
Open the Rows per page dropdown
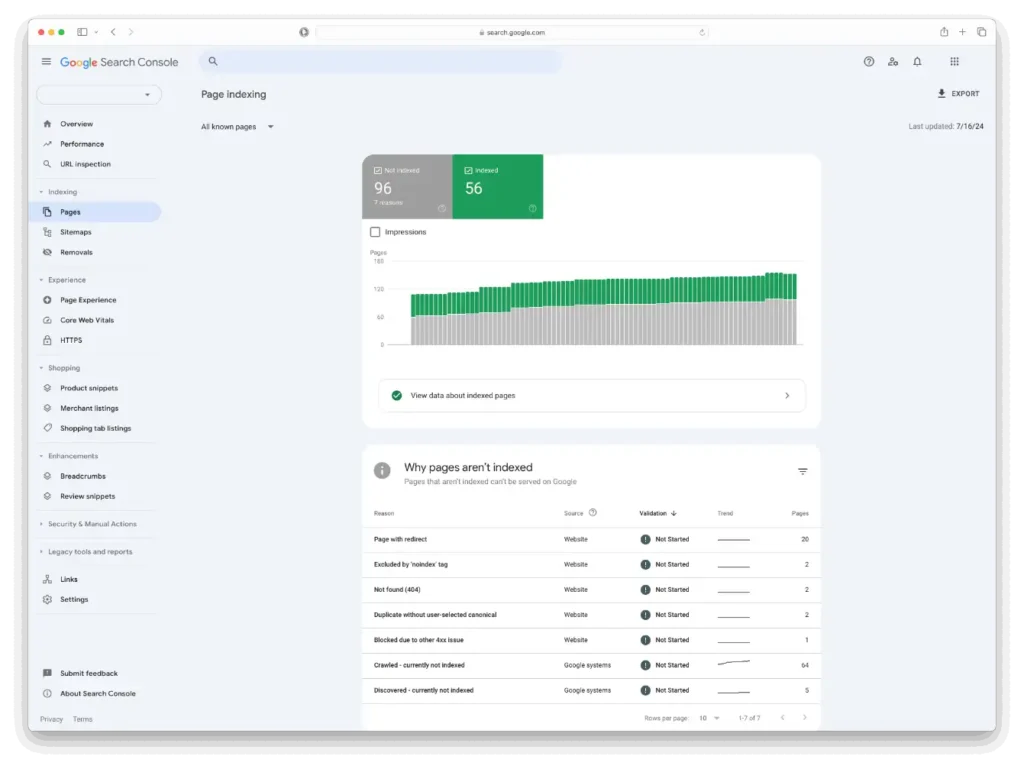pos(709,718)
